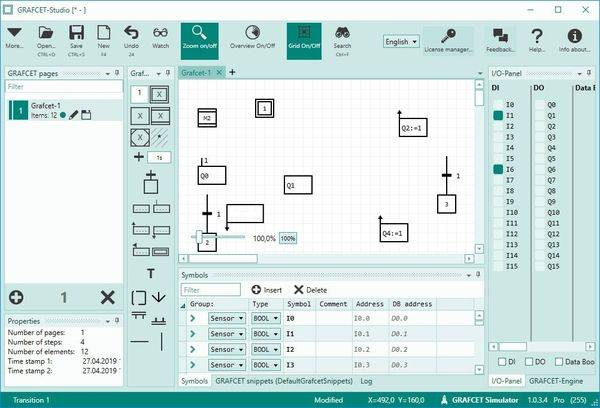This screenshot has height=408, width=600.
Task: Click the canvas horizontal scrollbar thumb
Action: coord(223,259)
